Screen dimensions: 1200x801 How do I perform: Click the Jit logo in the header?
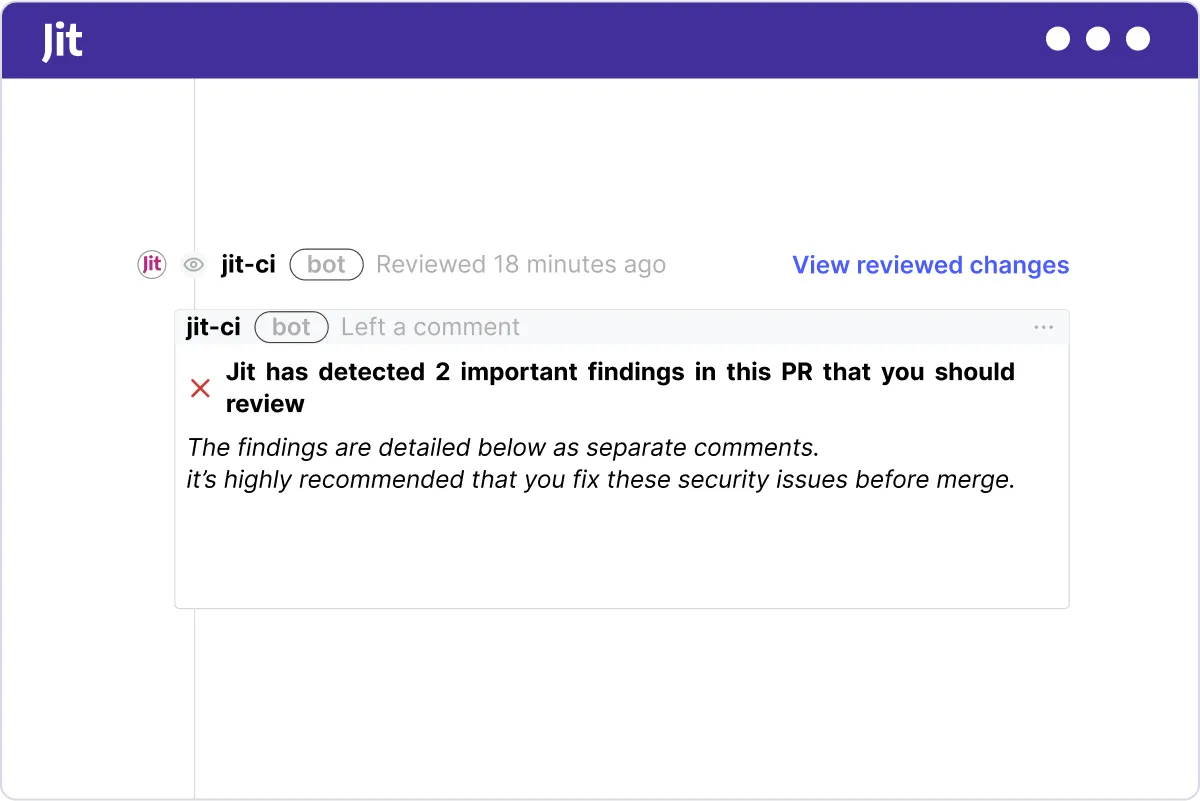[62, 40]
